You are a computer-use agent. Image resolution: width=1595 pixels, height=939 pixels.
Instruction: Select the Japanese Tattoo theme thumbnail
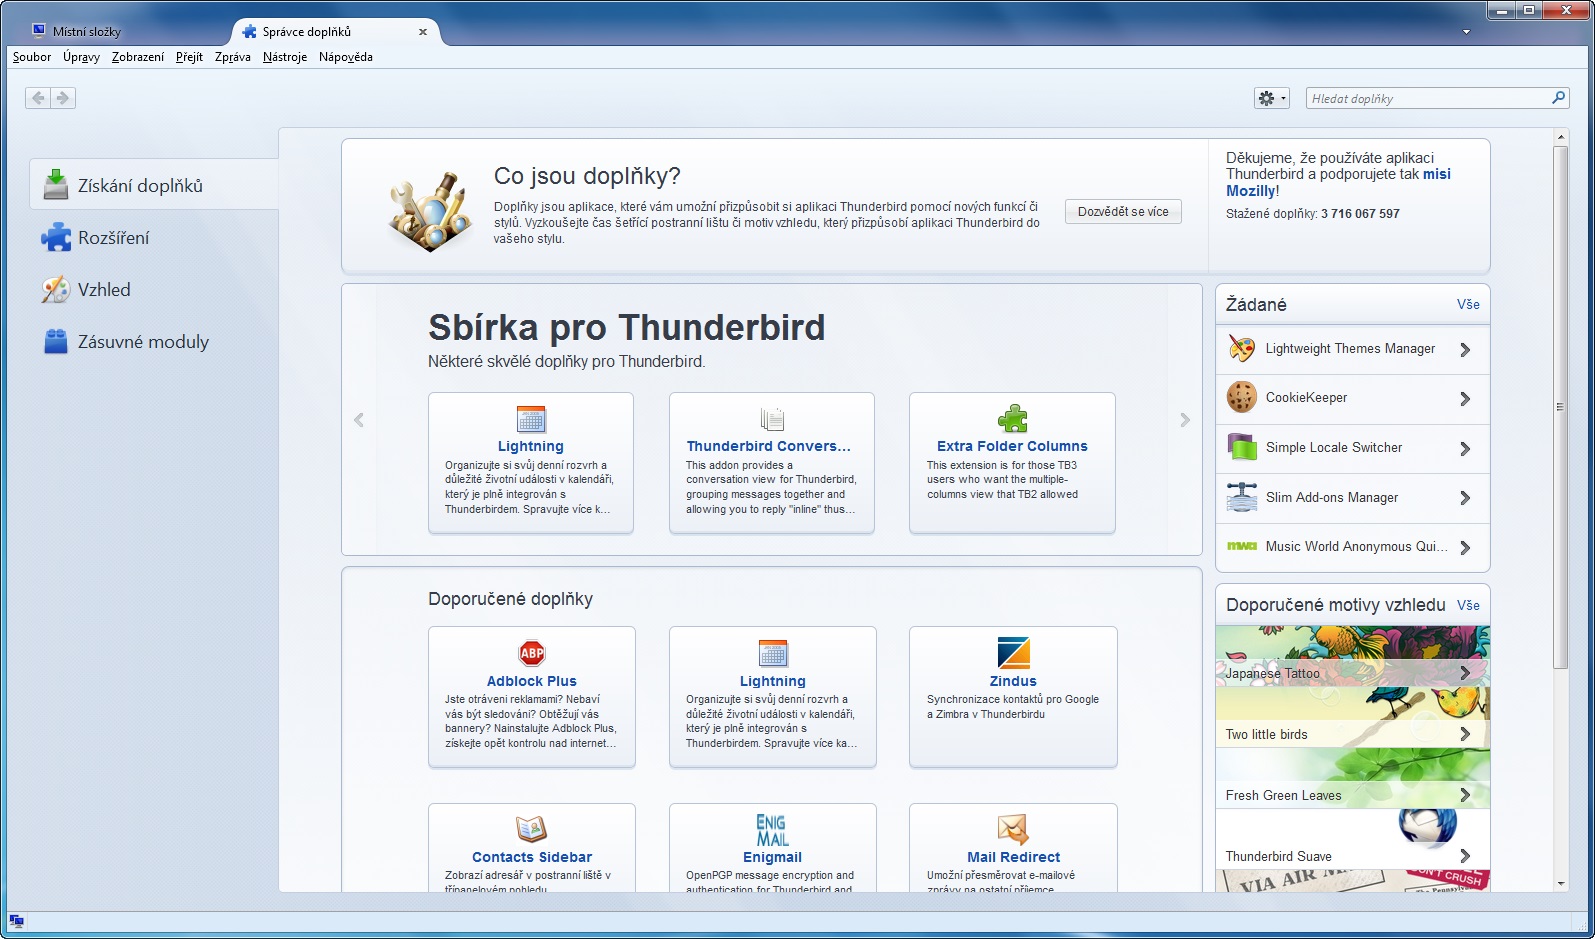tap(1353, 656)
